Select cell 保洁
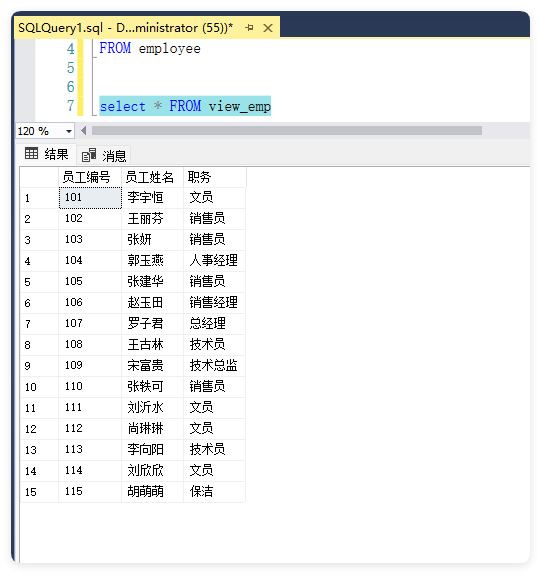541x574 pixels. click(x=214, y=492)
